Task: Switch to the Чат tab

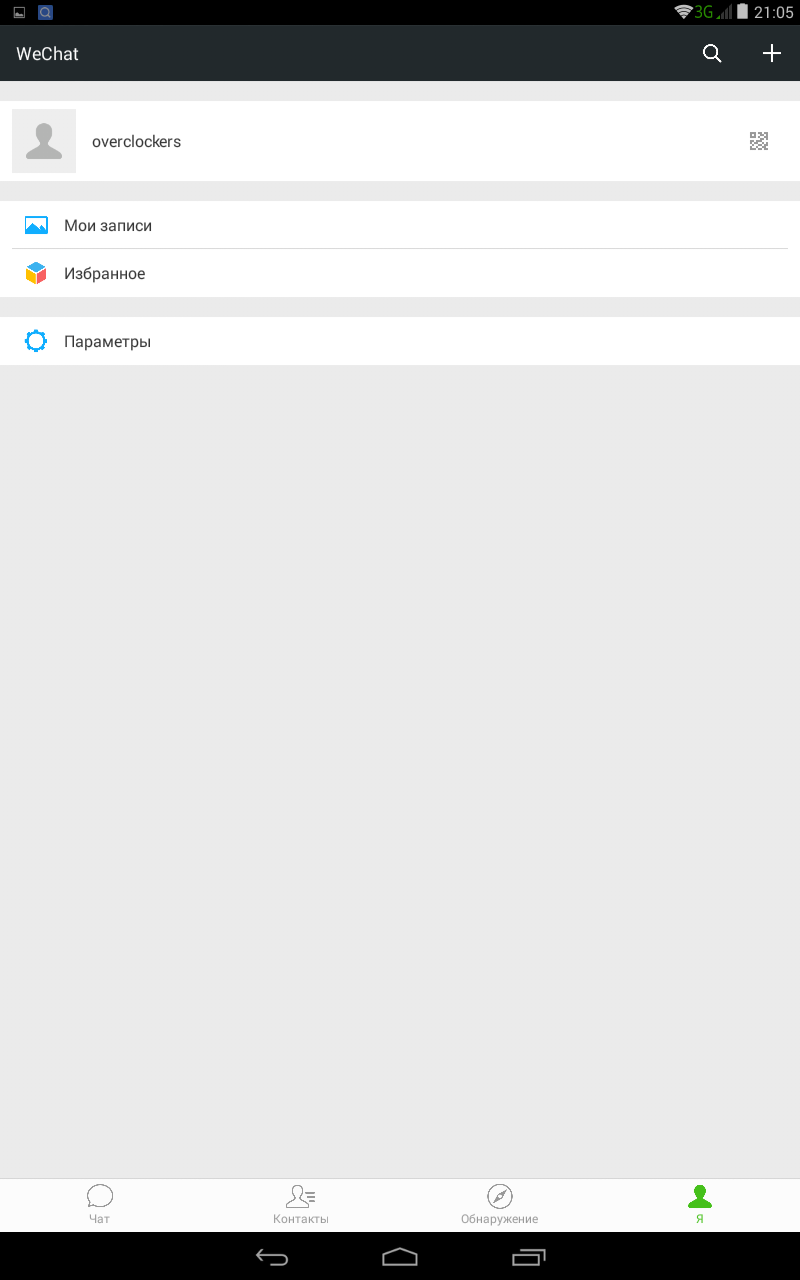Action: [100, 1205]
